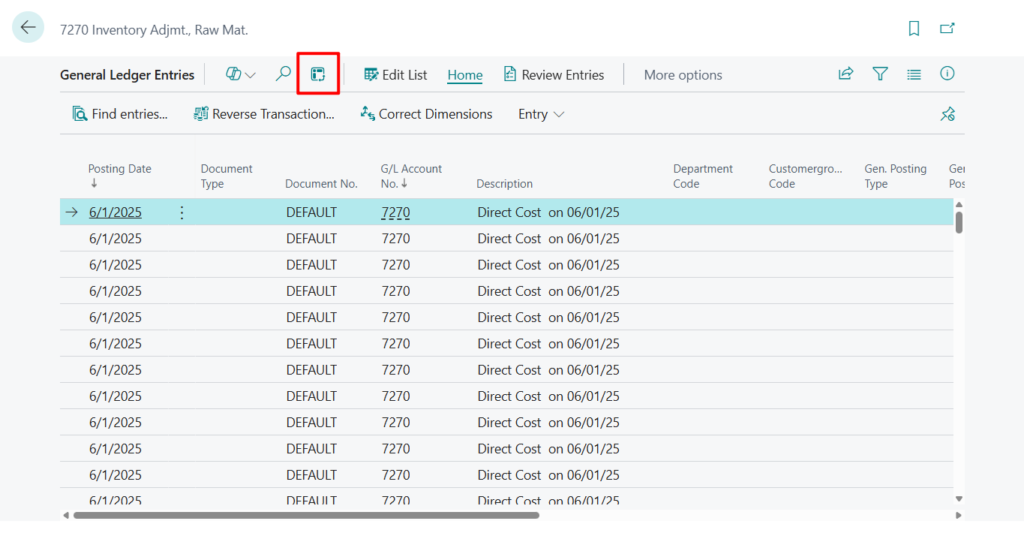This screenshot has height=539, width=1024.
Task: Bookmark this page with the bookmark icon
Action: 913,29
